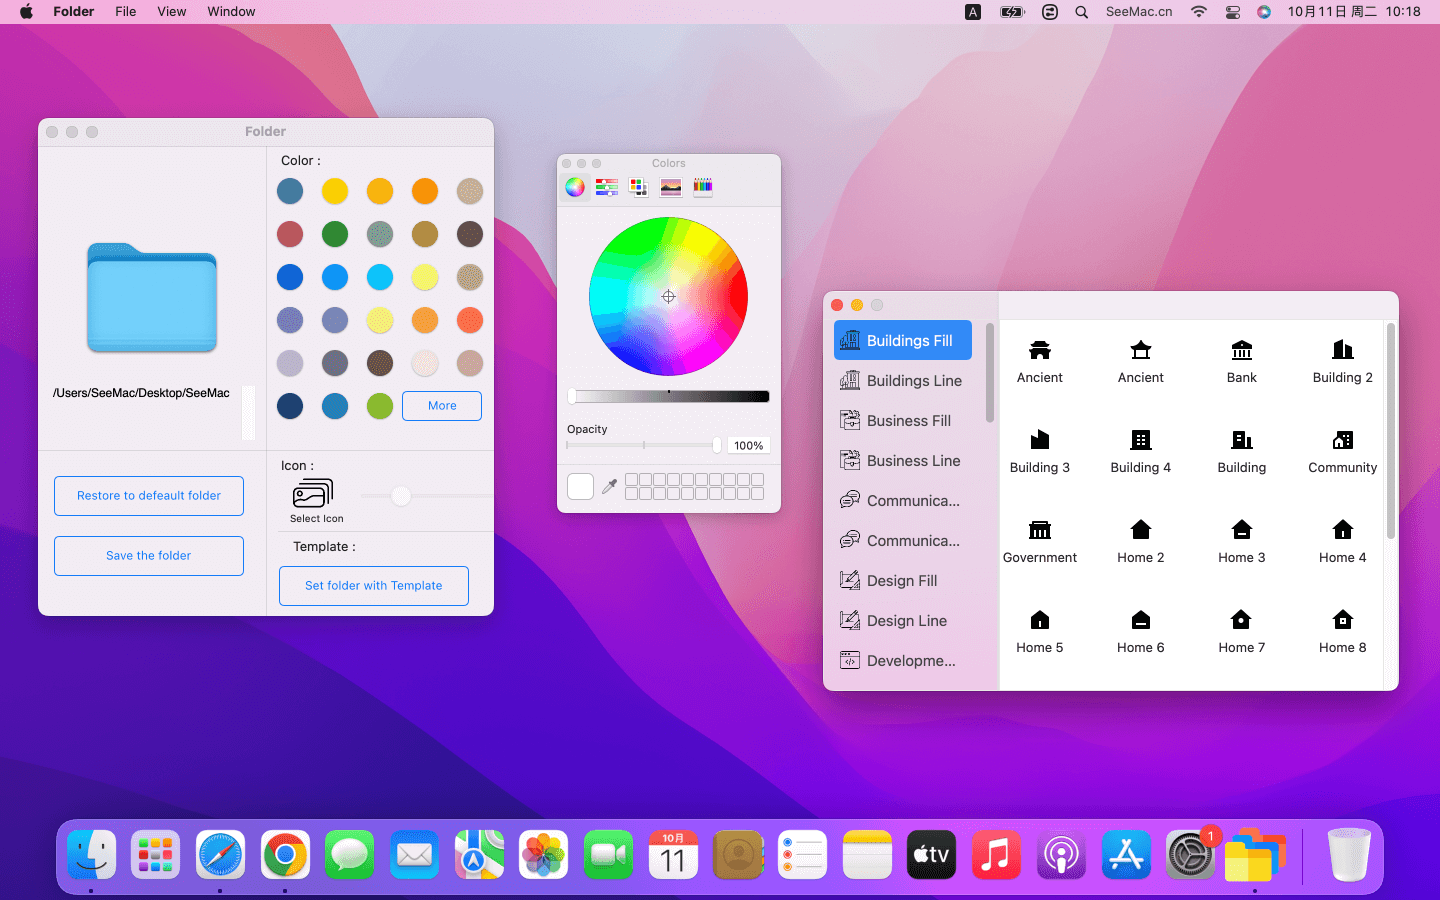Click the More colors button
Screen dimensions: 1440x900
click(x=442, y=406)
